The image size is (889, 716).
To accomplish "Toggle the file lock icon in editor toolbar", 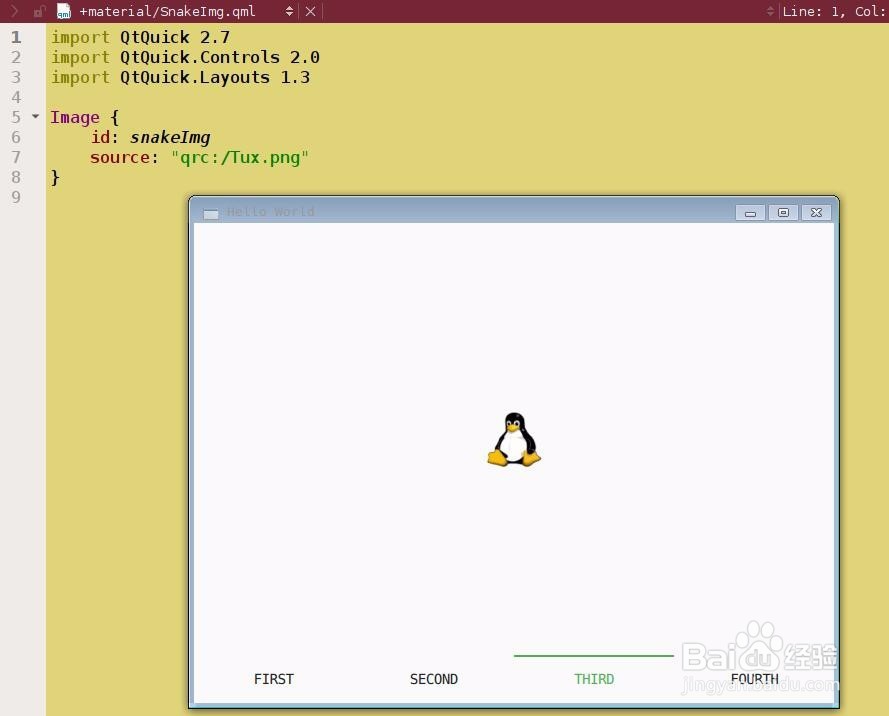I will coord(39,11).
